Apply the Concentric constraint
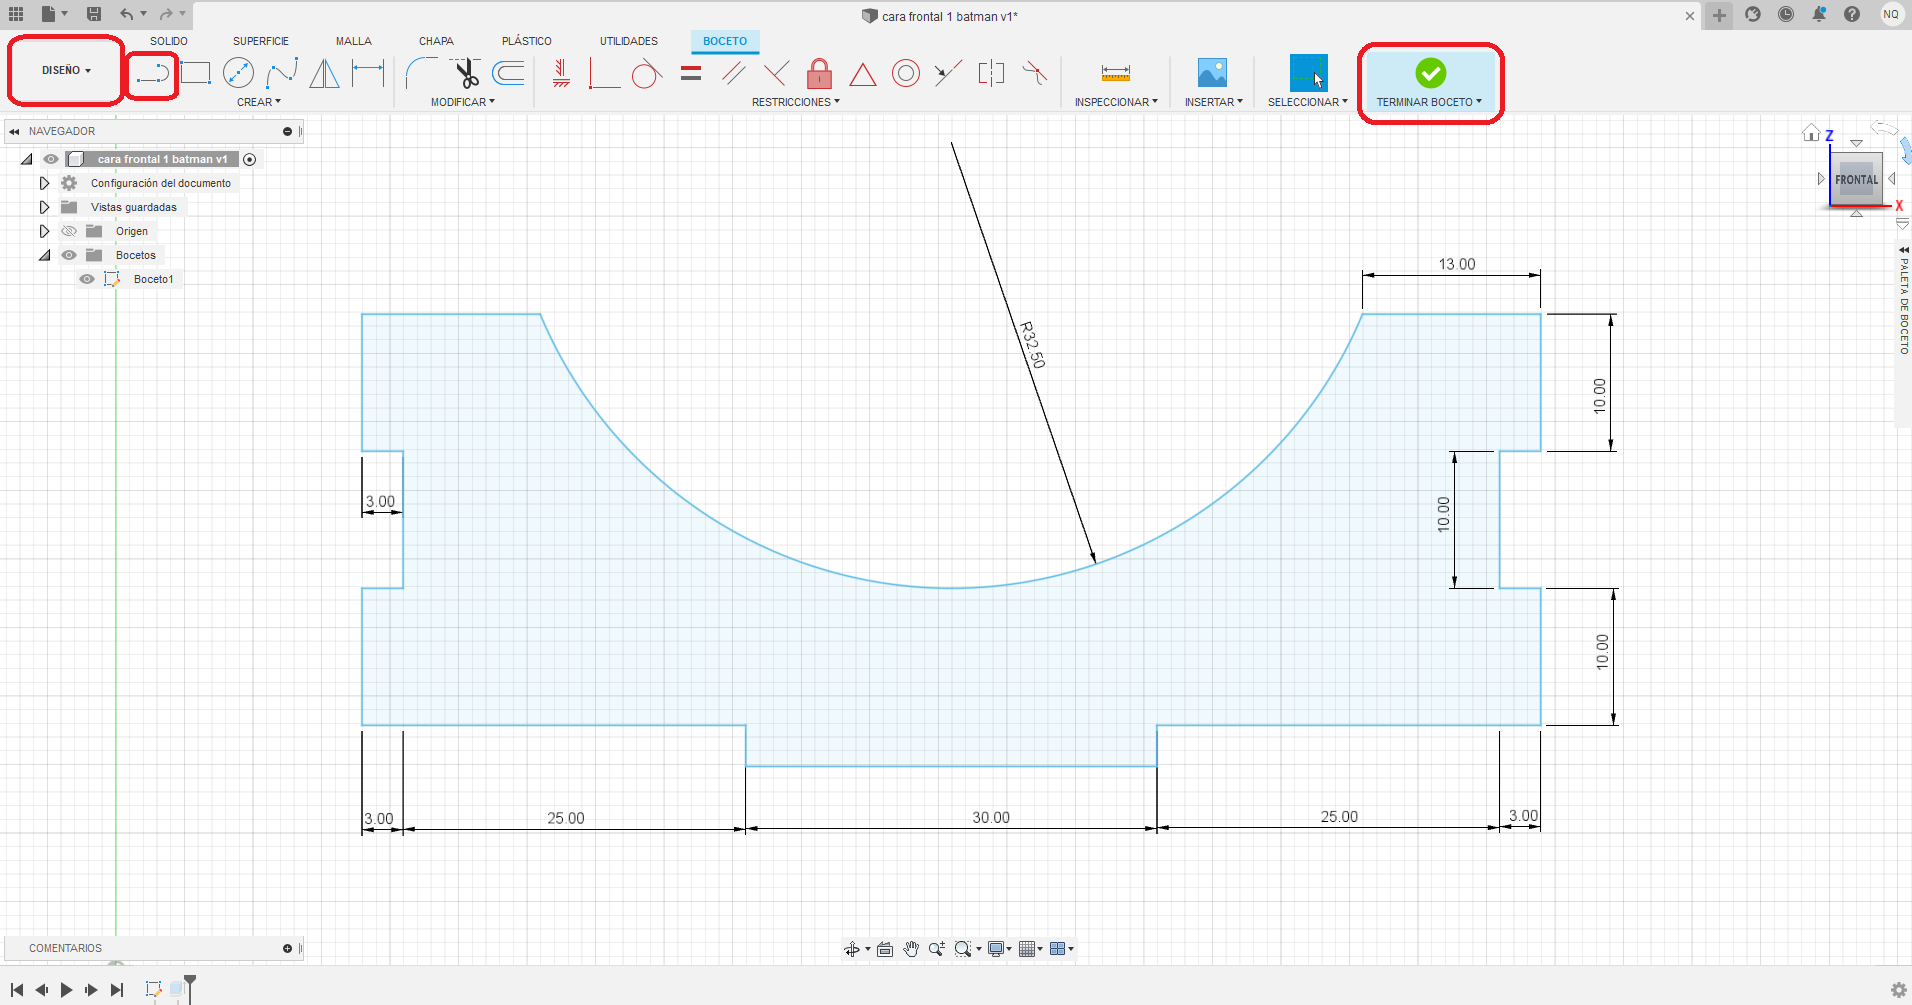 [906, 73]
